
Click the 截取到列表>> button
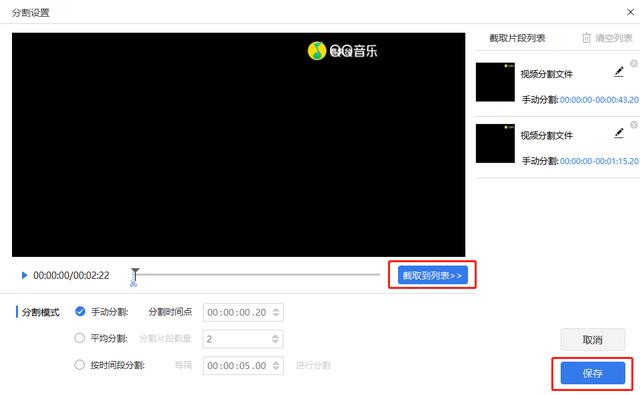click(433, 275)
